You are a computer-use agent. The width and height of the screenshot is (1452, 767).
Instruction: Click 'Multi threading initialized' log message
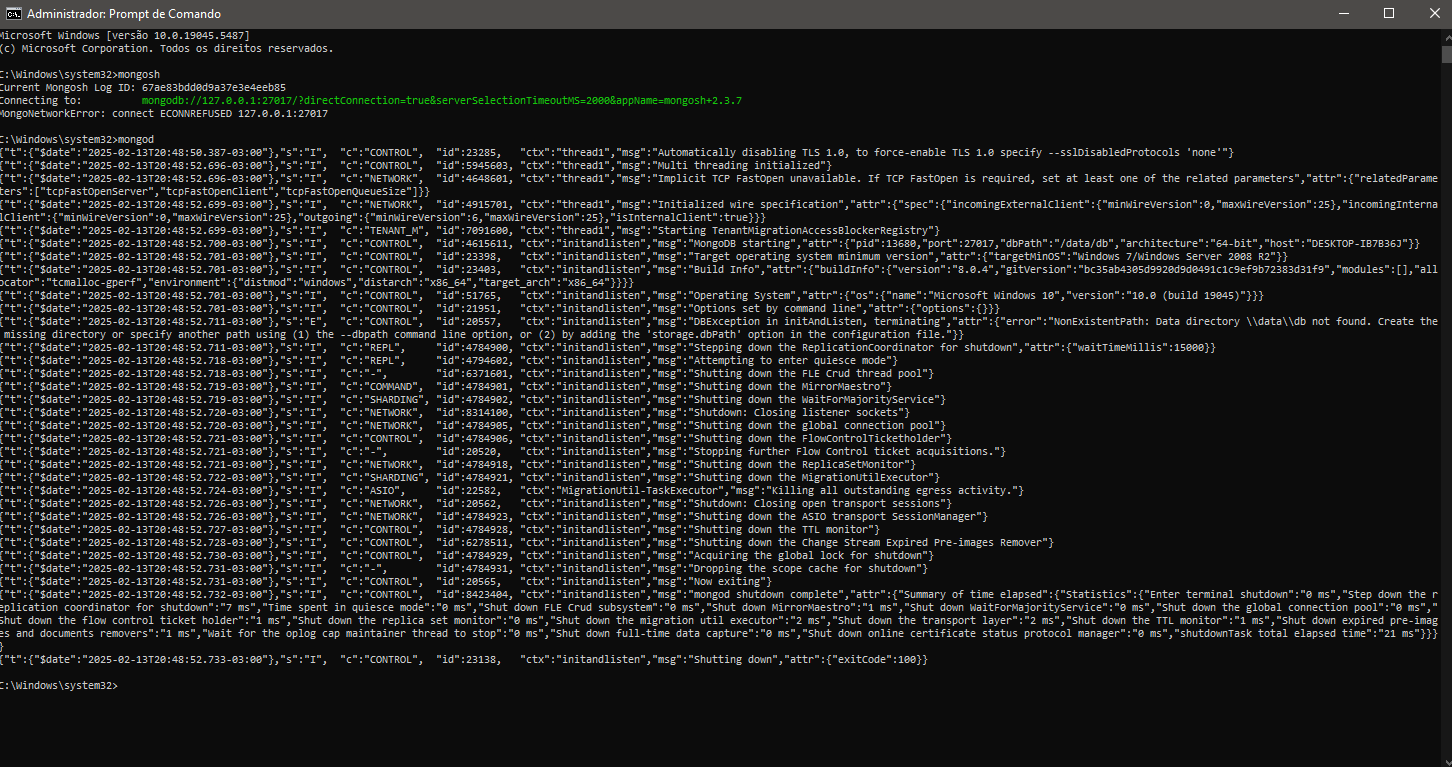click(x=739, y=166)
